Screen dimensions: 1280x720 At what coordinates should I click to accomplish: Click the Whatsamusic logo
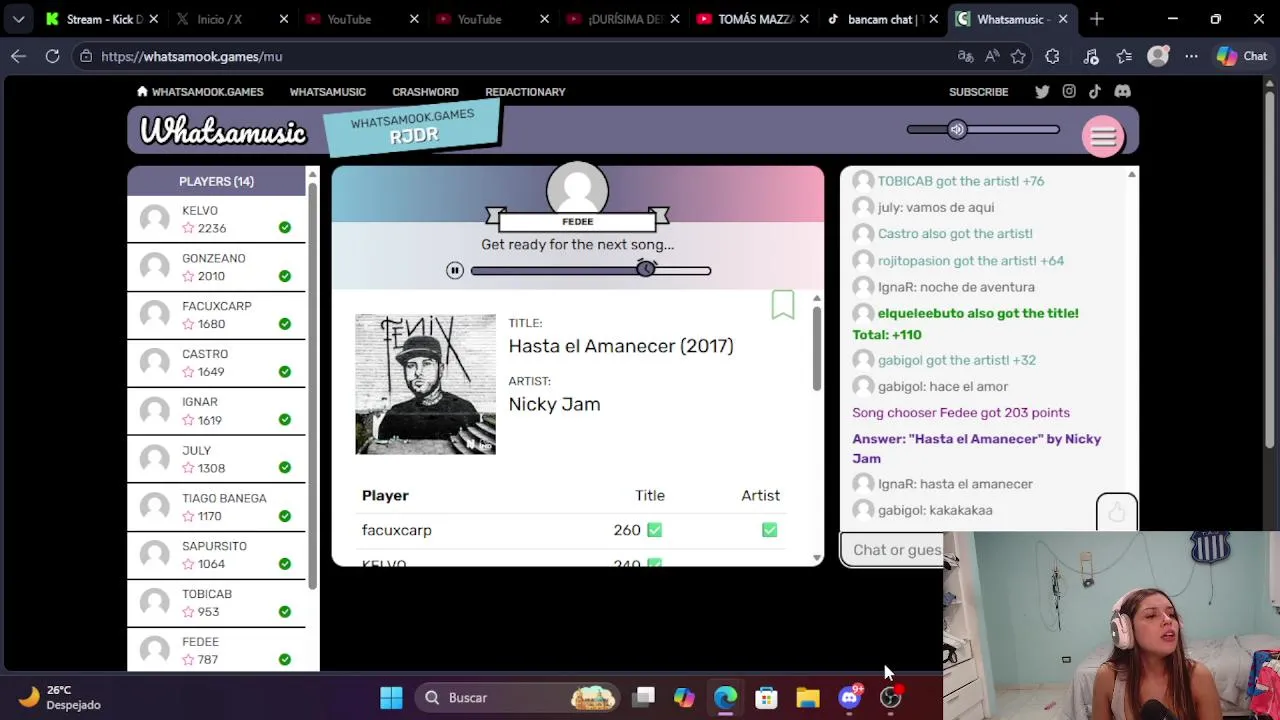[223, 131]
